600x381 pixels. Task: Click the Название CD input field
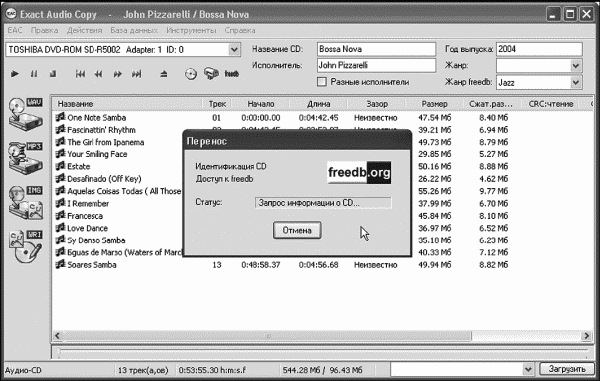(x=376, y=49)
